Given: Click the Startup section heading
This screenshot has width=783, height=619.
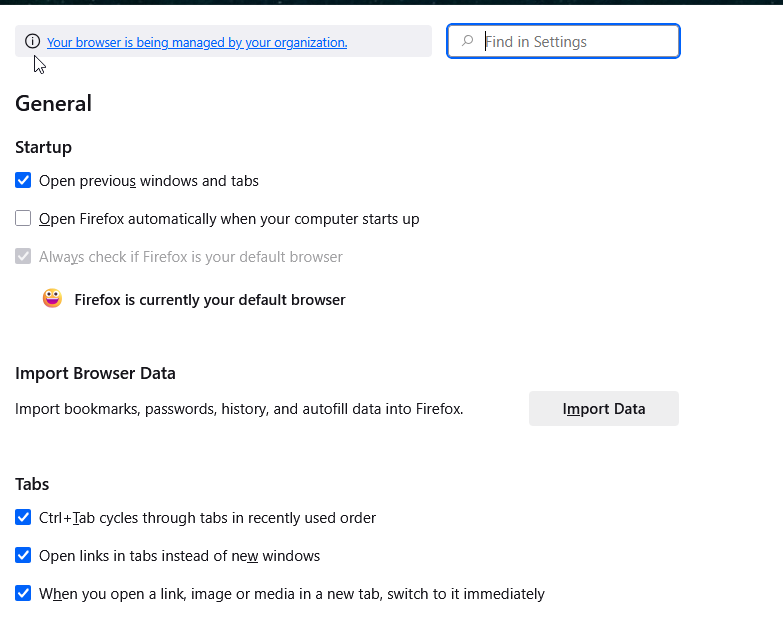Looking at the screenshot, I should coord(43,147).
